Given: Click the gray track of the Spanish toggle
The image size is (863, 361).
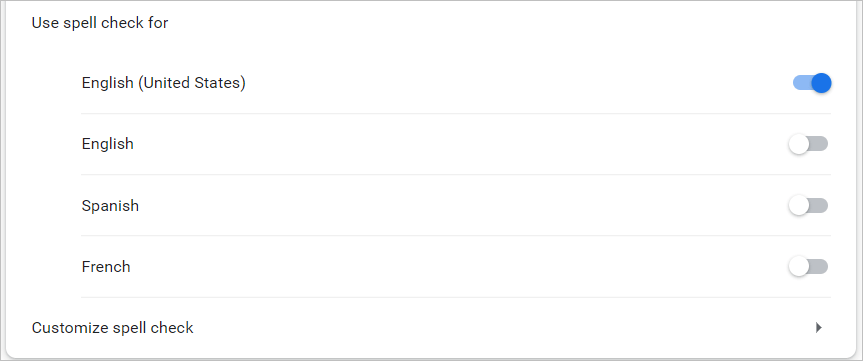Looking at the screenshot, I should [819, 206].
